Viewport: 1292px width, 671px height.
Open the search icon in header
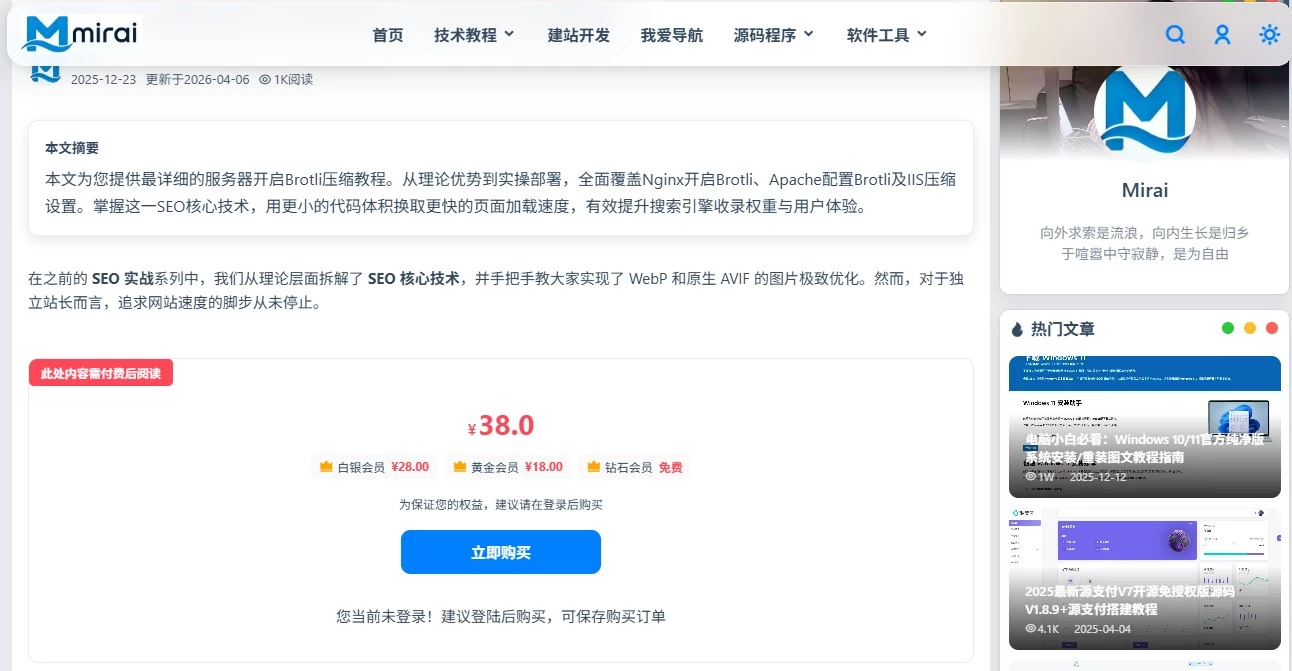[1175, 35]
